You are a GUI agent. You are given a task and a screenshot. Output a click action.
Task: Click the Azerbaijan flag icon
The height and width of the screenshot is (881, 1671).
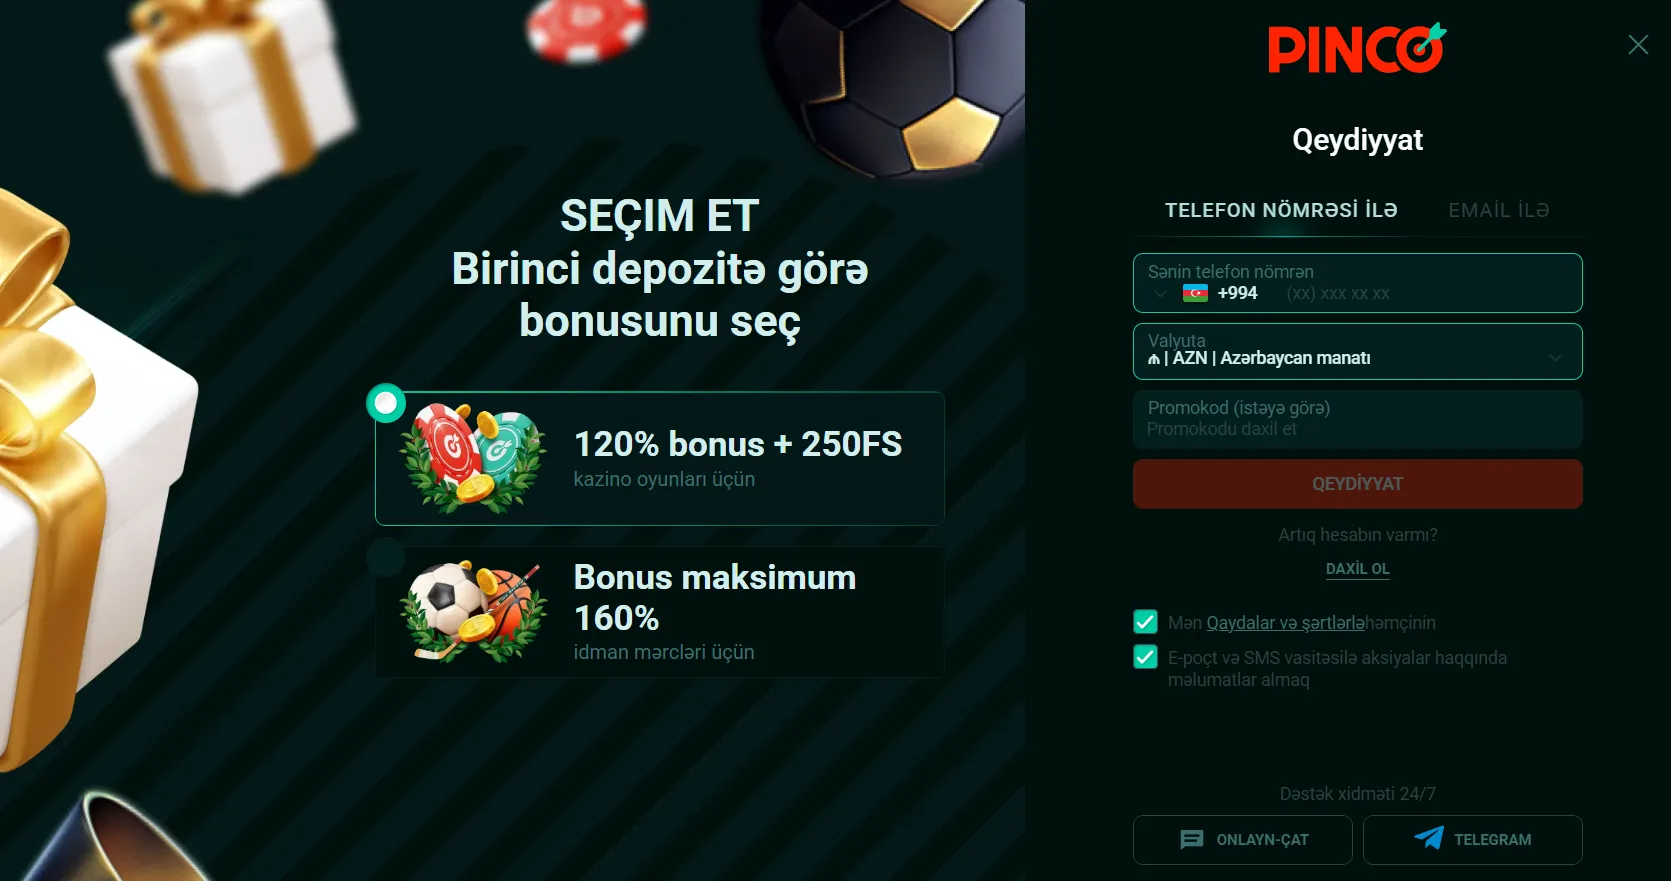pyautogui.click(x=1195, y=293)
